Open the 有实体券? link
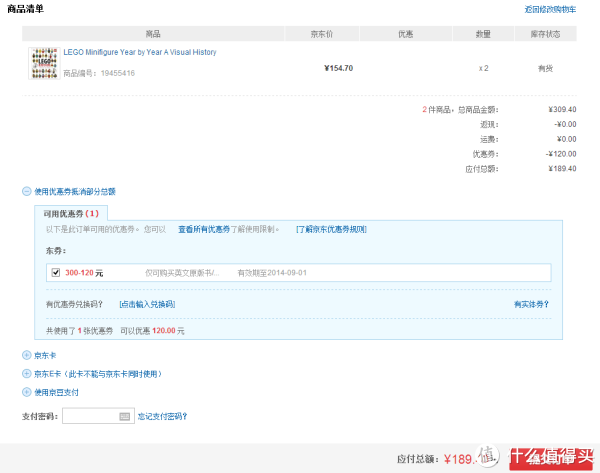600x473 pixels. pyautogui.click(x=531, y=304)
